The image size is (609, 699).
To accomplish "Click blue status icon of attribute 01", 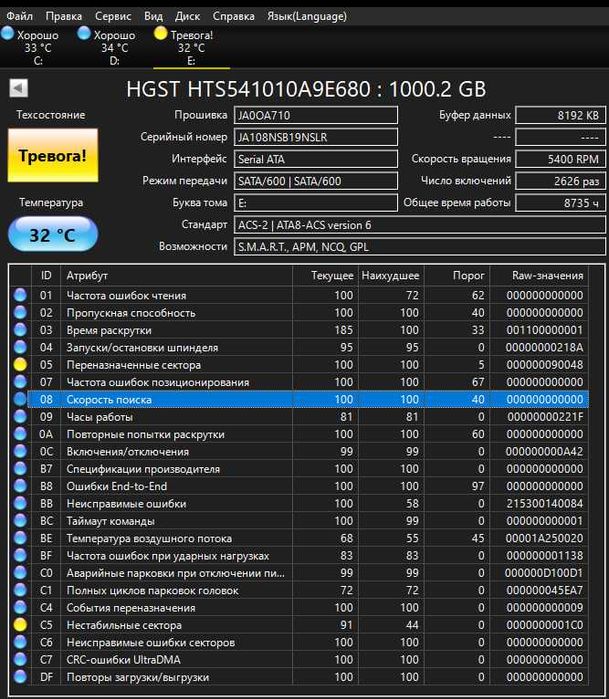I will tap(20, 295).
